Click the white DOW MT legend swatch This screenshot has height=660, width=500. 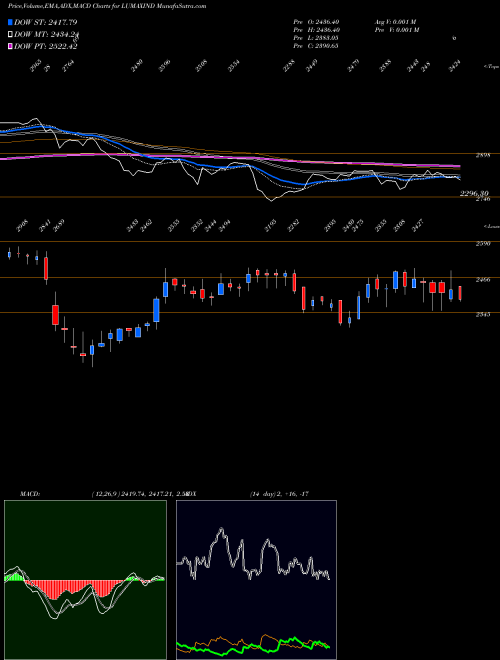[x=10, y=35]
